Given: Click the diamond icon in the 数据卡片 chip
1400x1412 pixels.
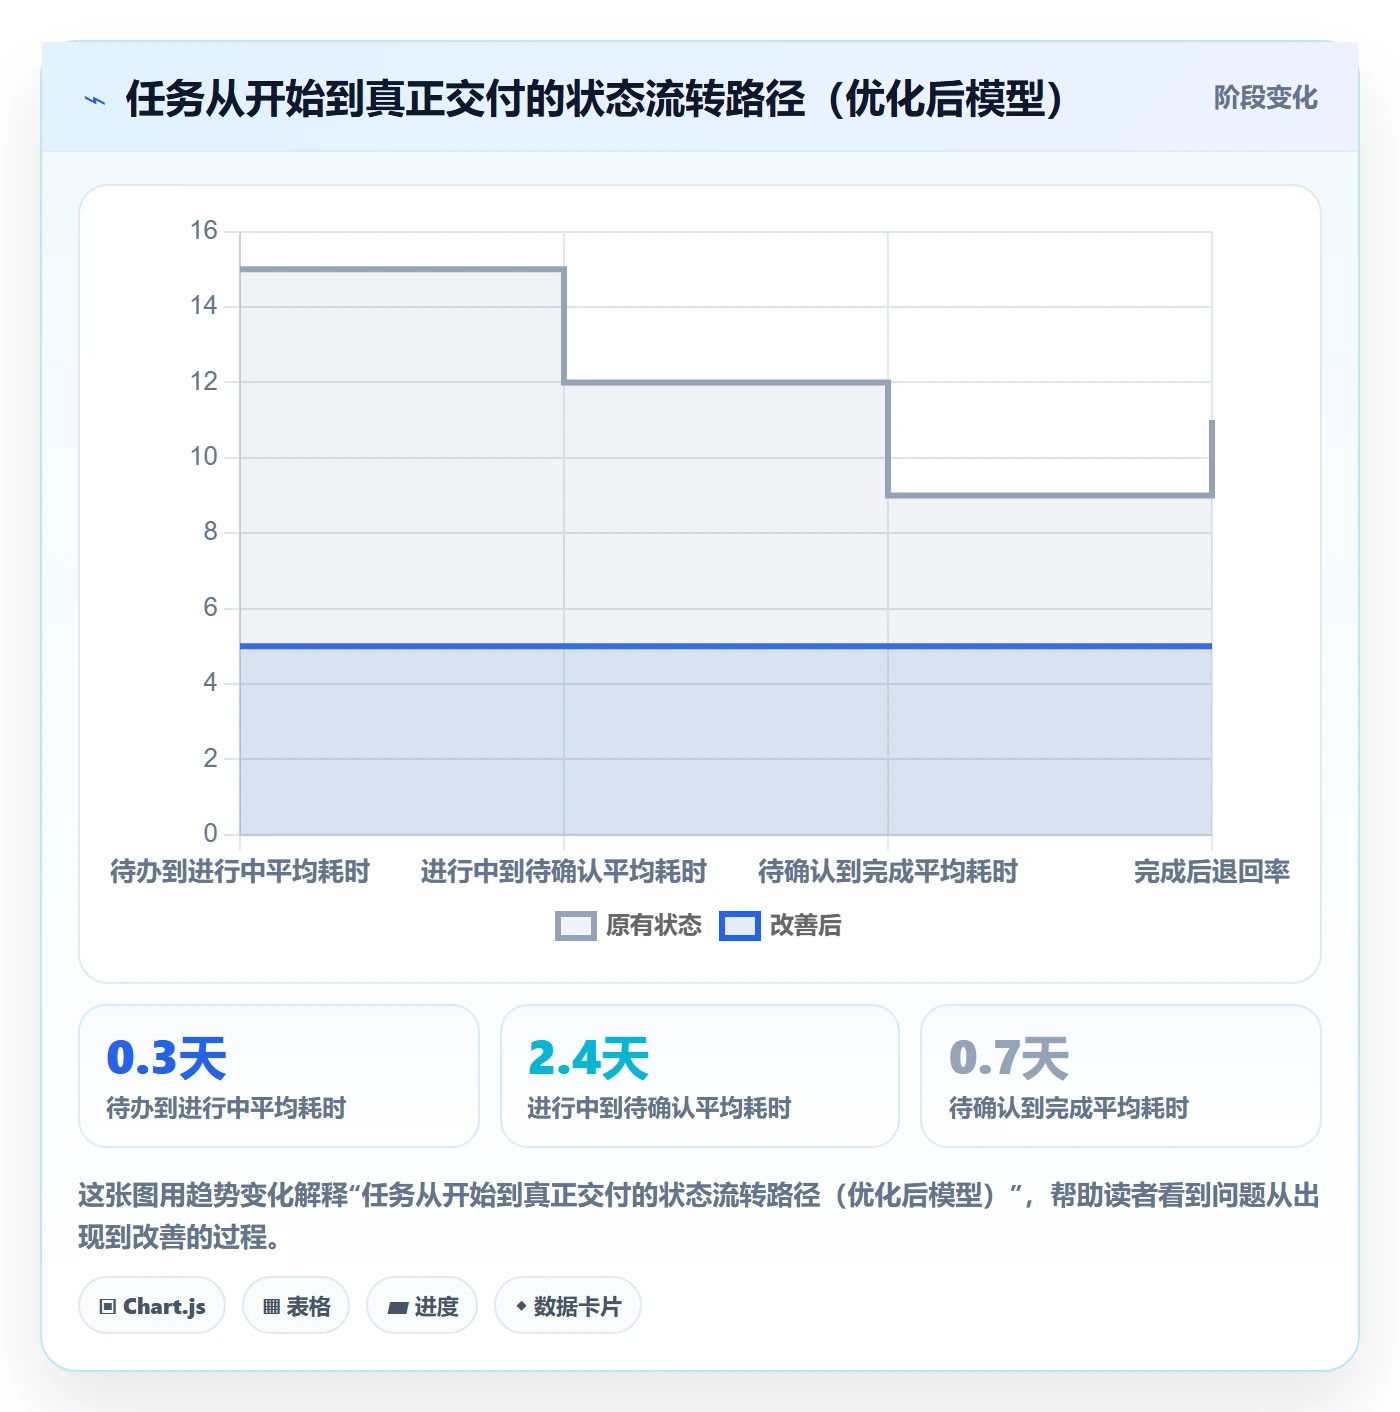Looking at the screenshot, I should pos(521,1306).
